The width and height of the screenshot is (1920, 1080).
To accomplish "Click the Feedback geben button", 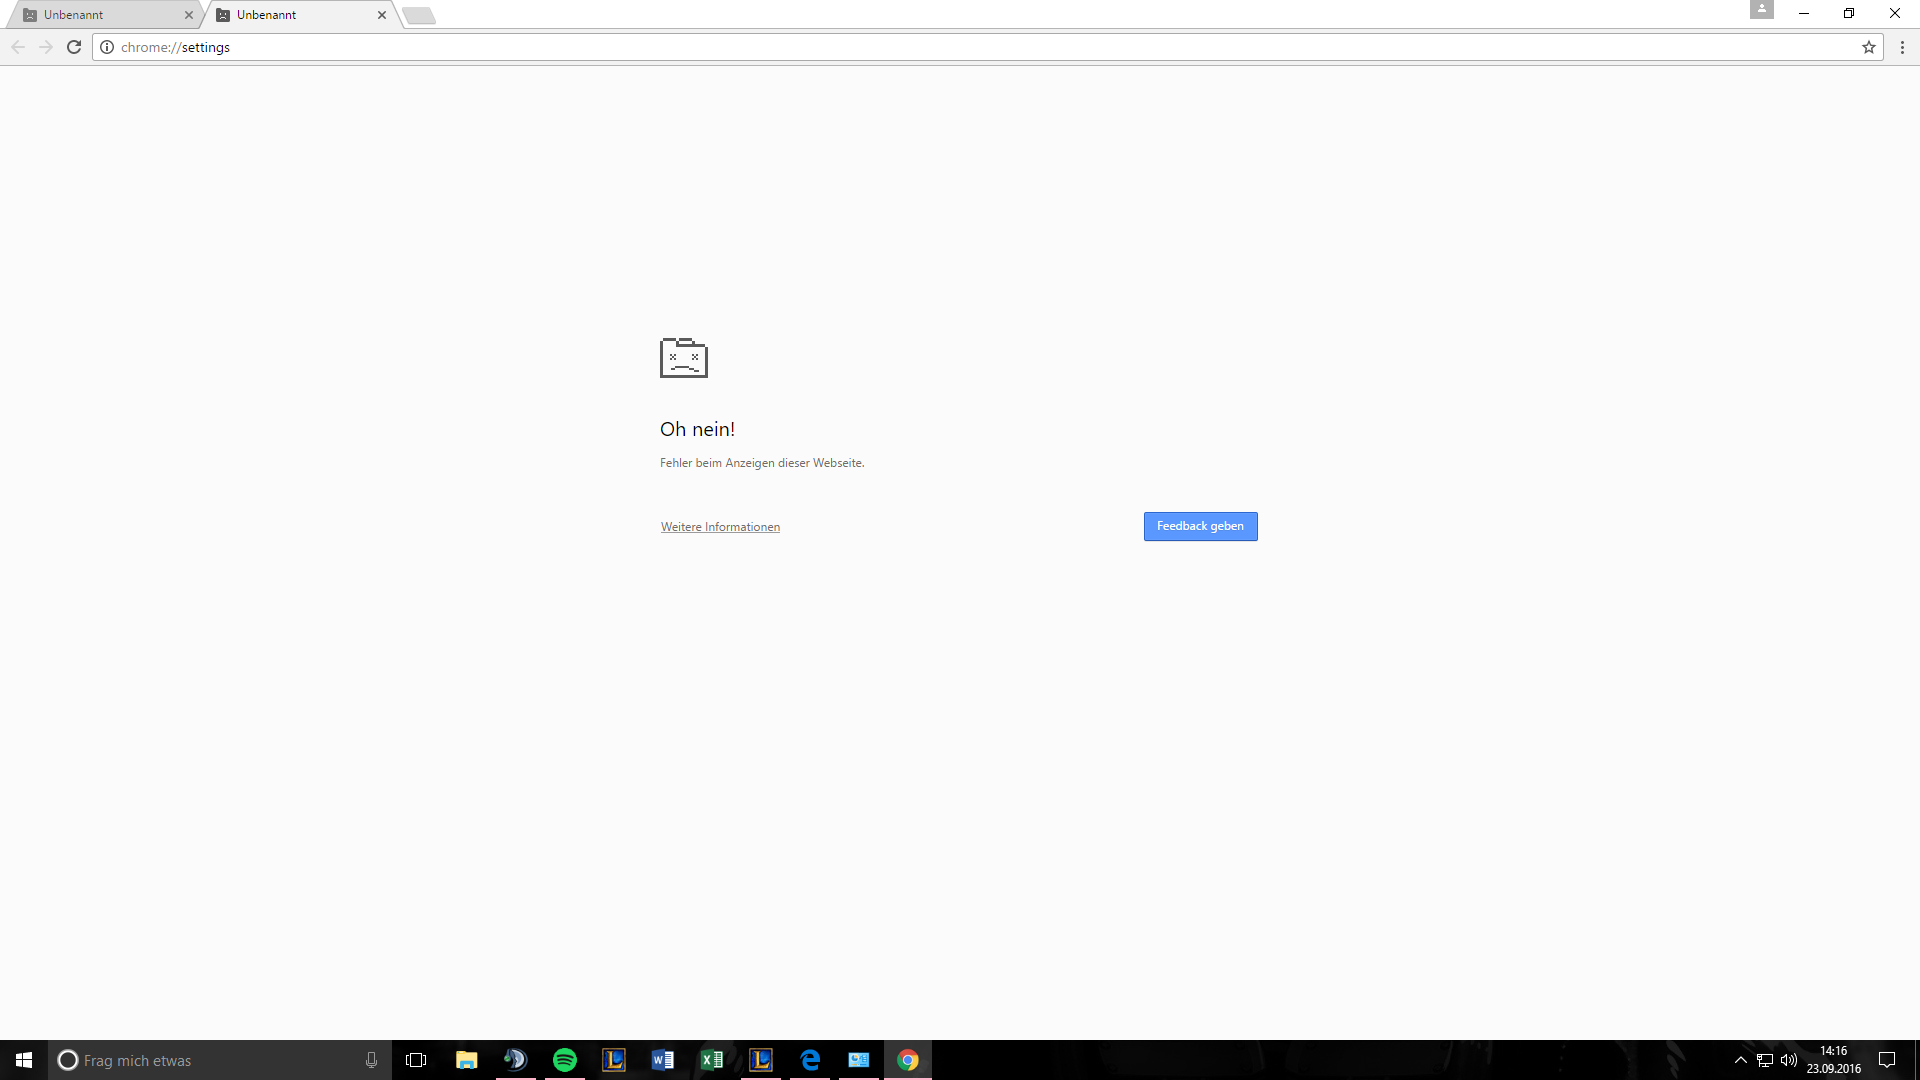I will [x=1200, y=526].
